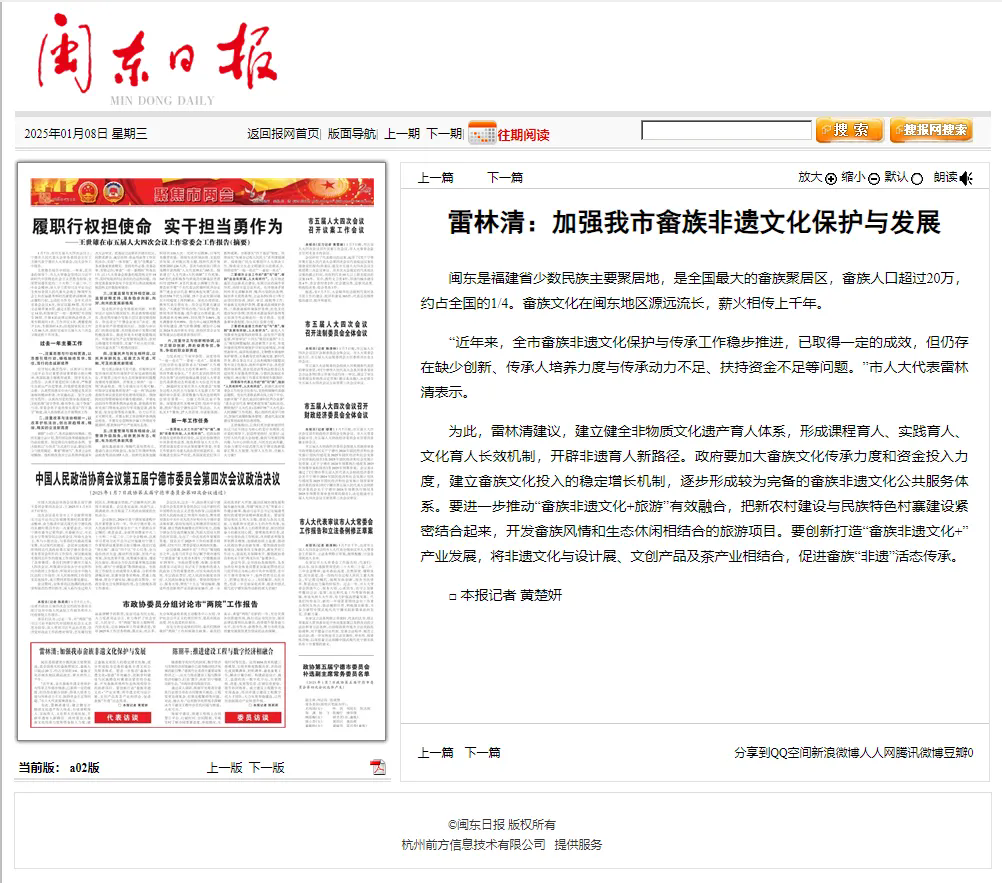Share the article to 腾讯微博

919,753
